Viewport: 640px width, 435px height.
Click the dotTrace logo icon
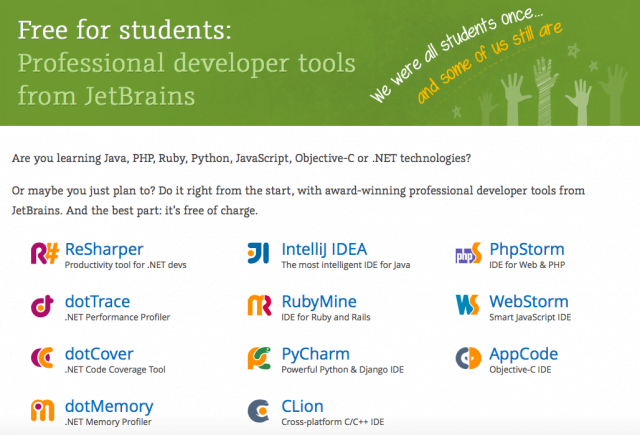pos(44,307)
